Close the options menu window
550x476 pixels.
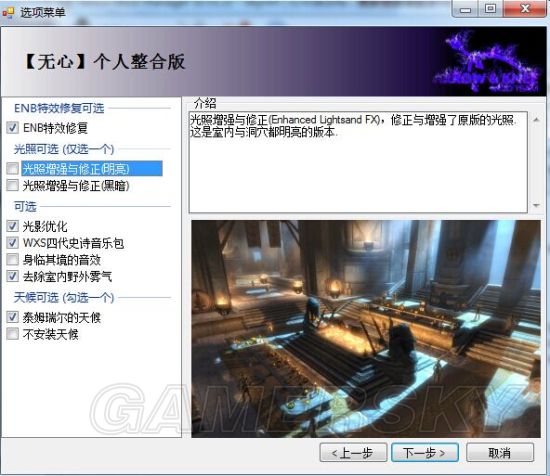coord(525,9)
